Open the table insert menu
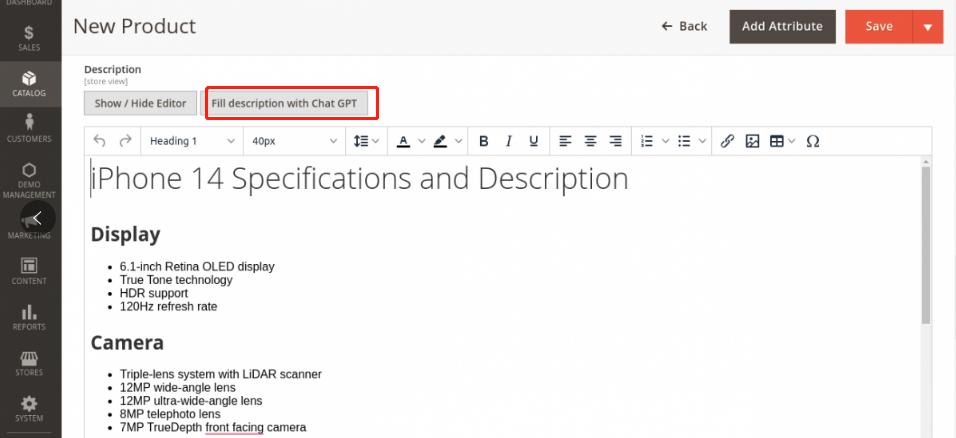956x438 pixels. 783,142
